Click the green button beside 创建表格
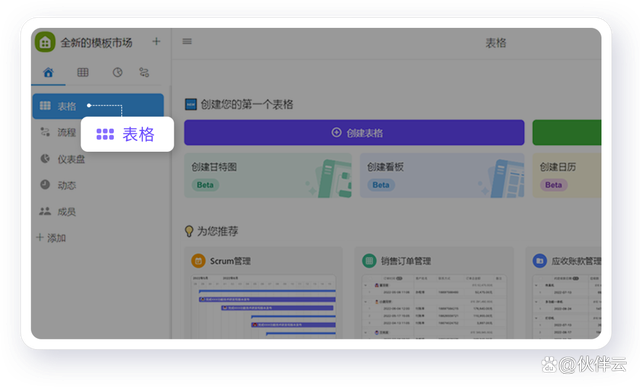This screenshot has width=640, height=387. coord(567,133)
